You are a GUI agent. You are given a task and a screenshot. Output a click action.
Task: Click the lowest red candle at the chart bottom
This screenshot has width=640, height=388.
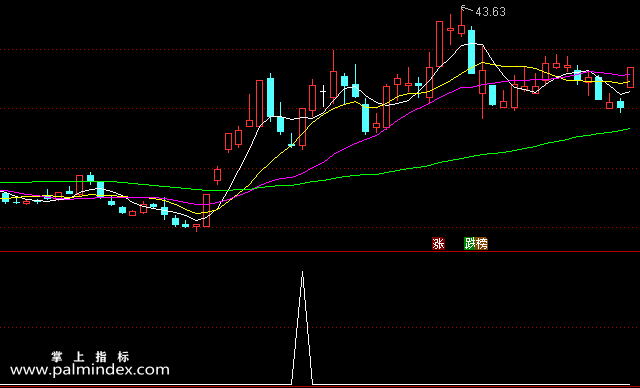pos(196,226)
